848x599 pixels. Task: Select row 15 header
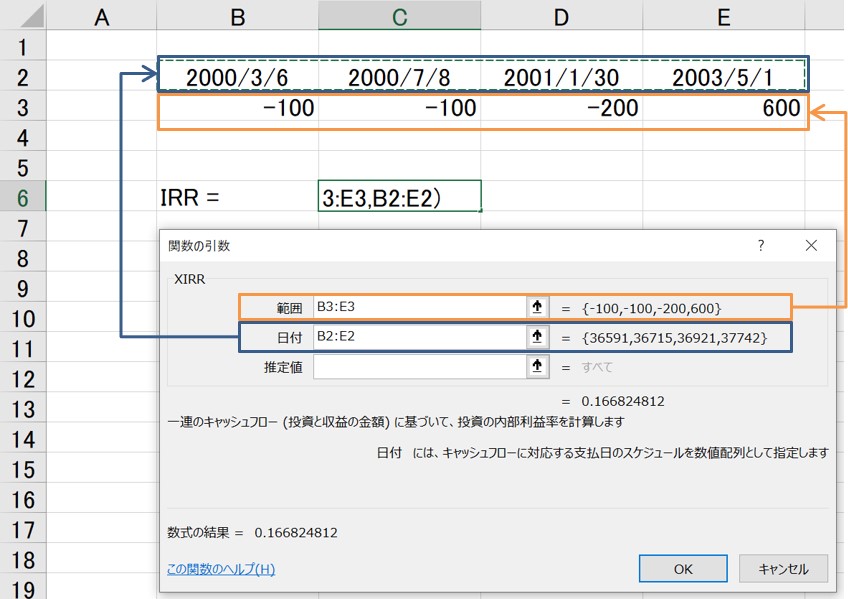coord(23,469)
